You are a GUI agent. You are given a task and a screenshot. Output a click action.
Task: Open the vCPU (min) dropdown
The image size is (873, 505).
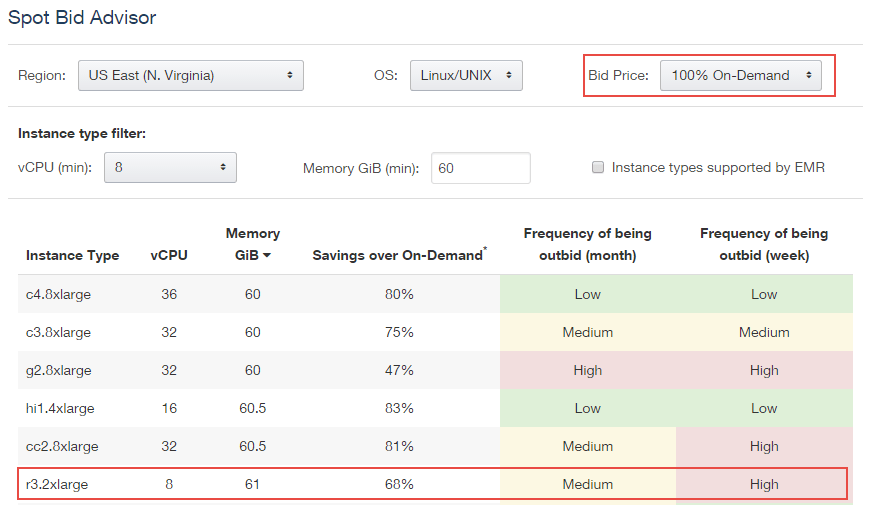click(x=170, y=168)
